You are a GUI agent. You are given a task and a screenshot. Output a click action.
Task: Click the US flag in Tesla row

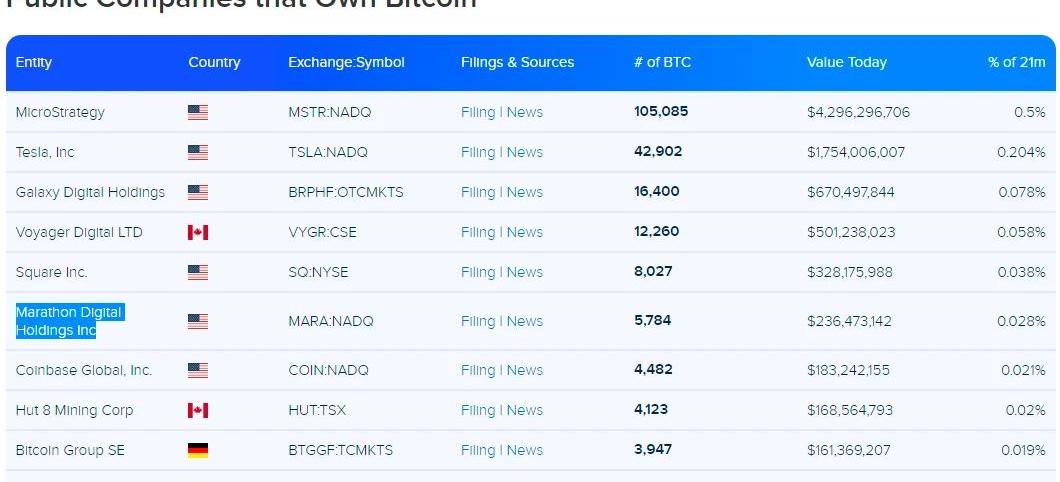[x=198, y=152]
